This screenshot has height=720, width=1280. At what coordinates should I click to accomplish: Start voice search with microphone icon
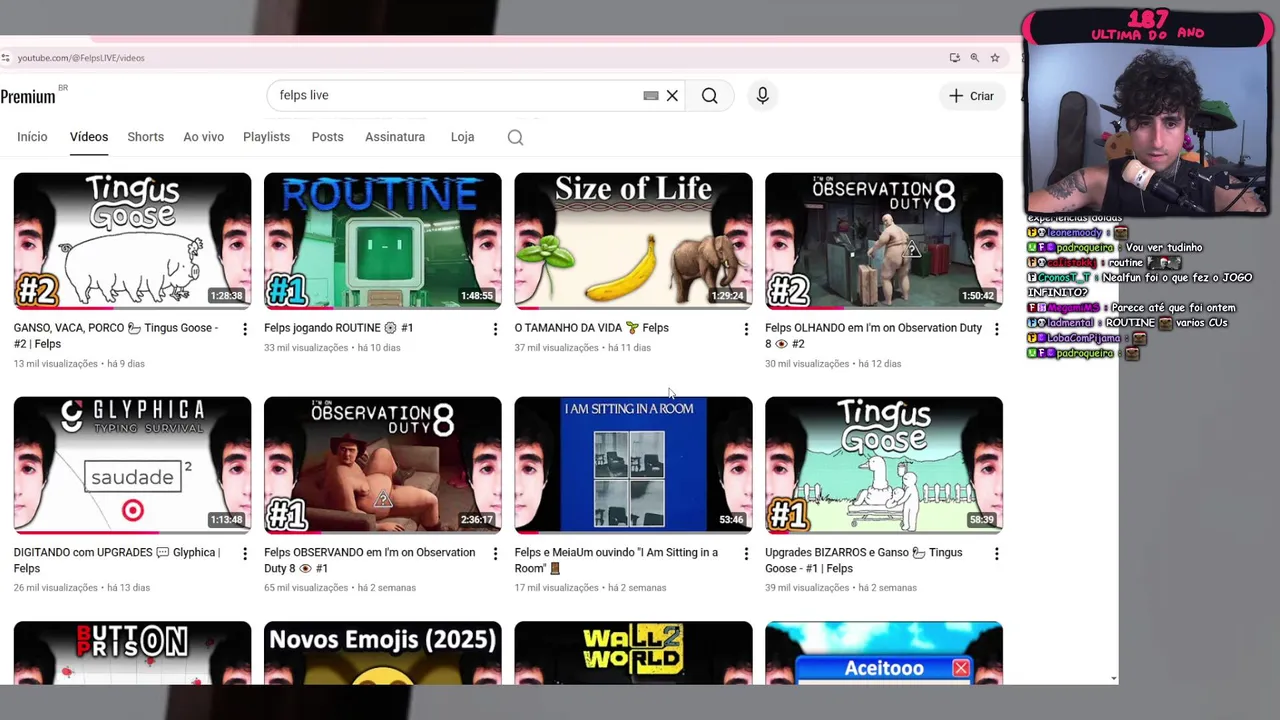click(762, 96)
